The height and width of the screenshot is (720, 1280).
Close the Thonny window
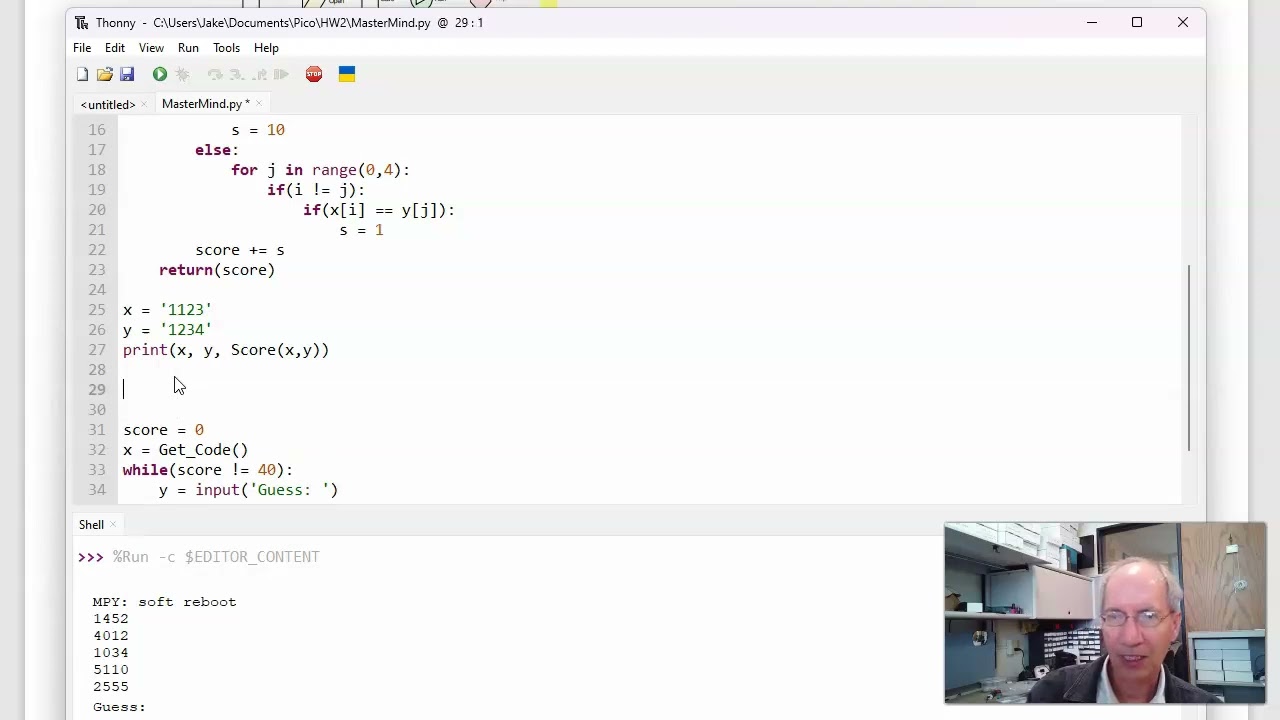[1183, 22]
